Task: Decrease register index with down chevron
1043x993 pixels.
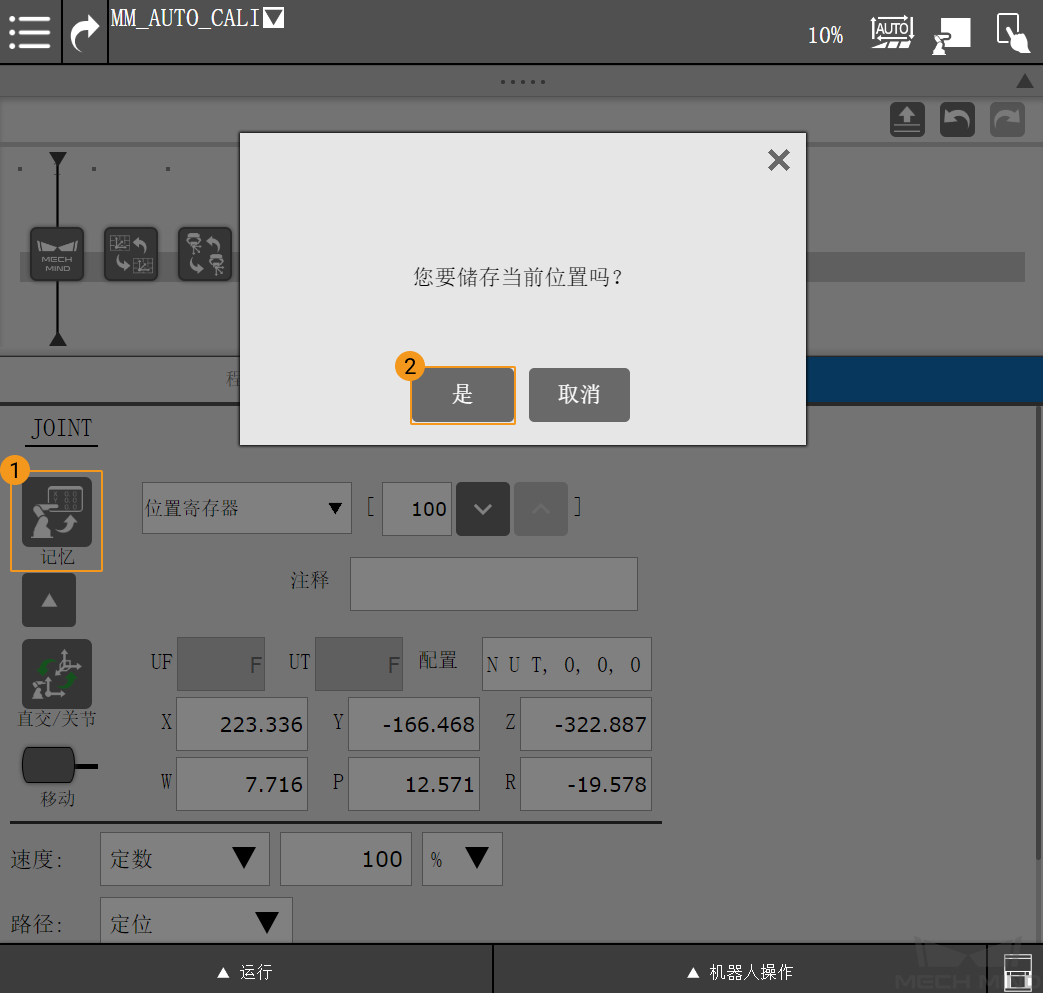Action: [483, 509]
